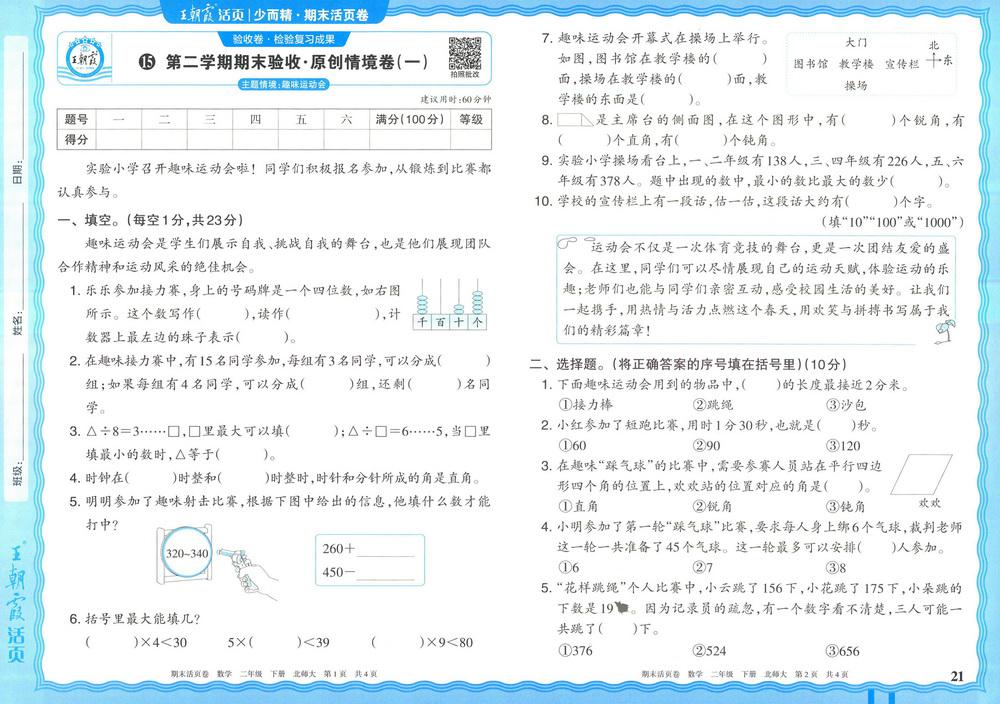Click the 欢欢 label under the parallelogram
Viewport: 1000px width, 704px height.
coord(929,503)
